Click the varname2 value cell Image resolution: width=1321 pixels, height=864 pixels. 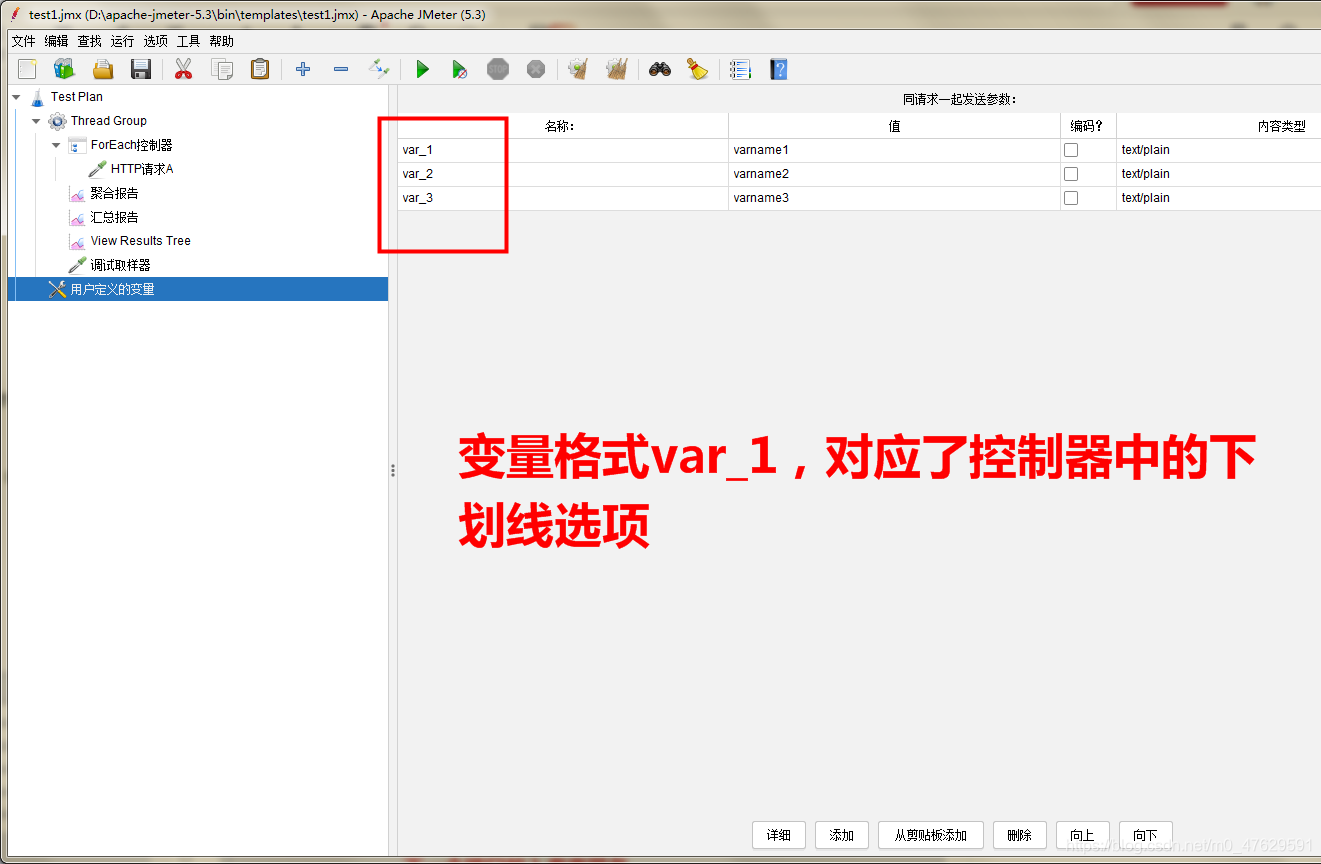(x=894, y=174)
